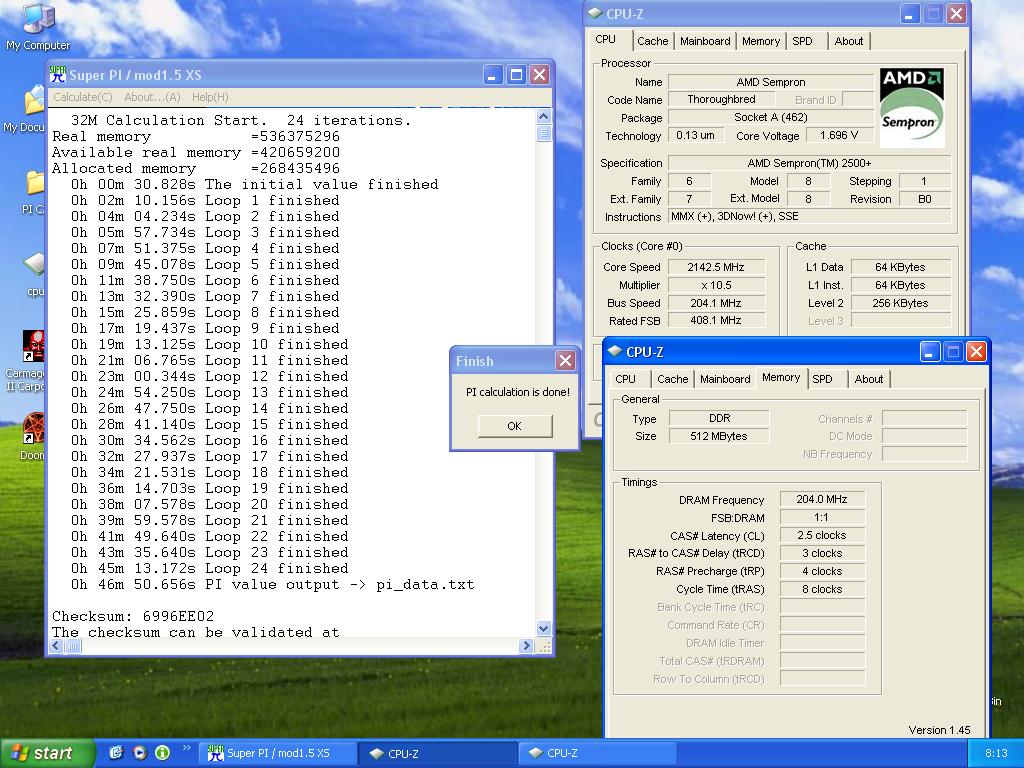
Task: Launch Carmageddon II Carpocalypse desktop shortcut
Action: pos(33,346)
